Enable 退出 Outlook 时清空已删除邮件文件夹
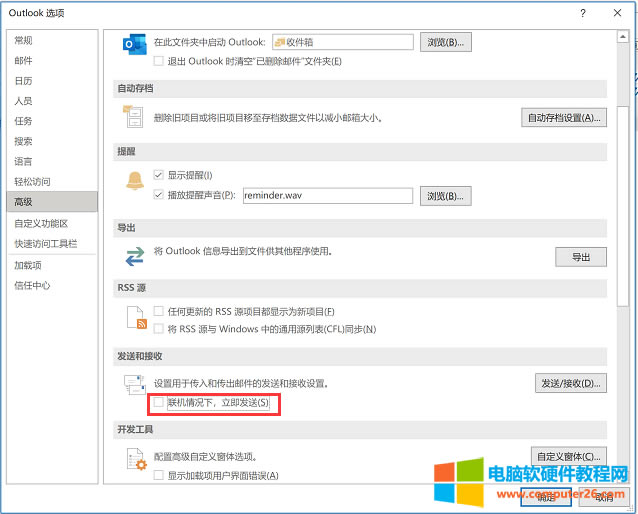The height and width of the screenshot is (514, 638). (x=158, y=61)
